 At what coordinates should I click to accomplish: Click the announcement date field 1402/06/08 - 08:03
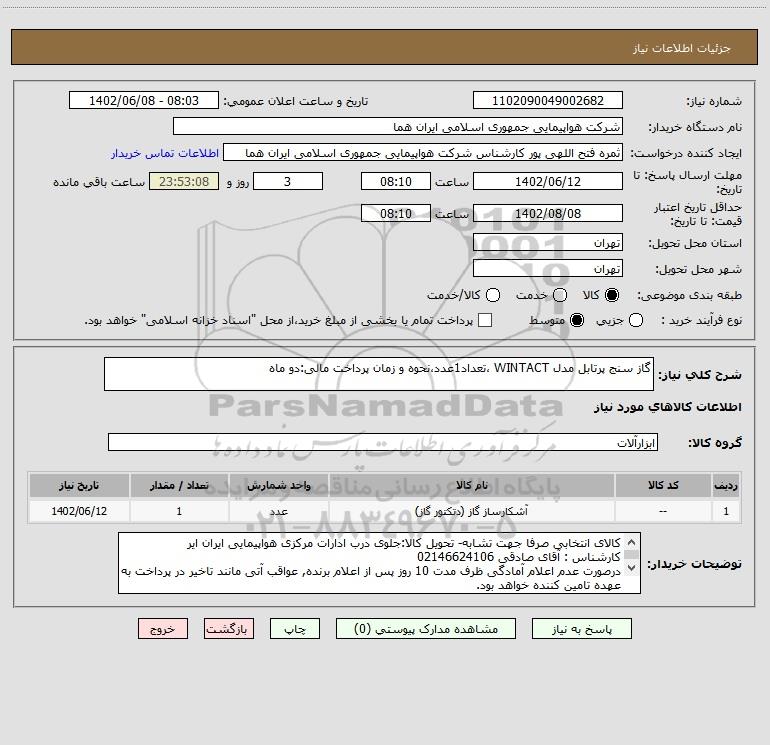(144, 101)
